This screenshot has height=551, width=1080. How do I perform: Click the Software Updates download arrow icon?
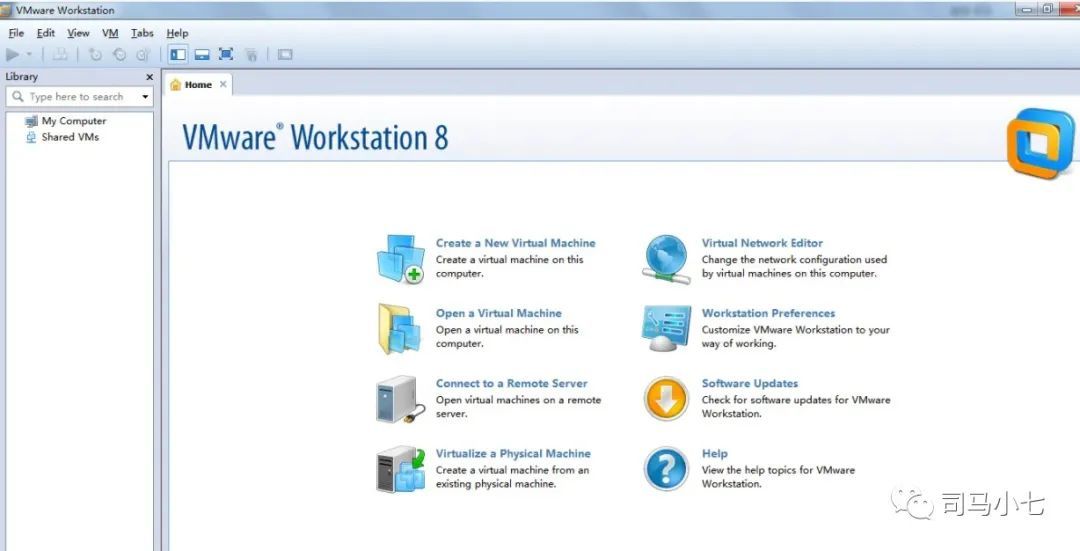tap(666, 399)
